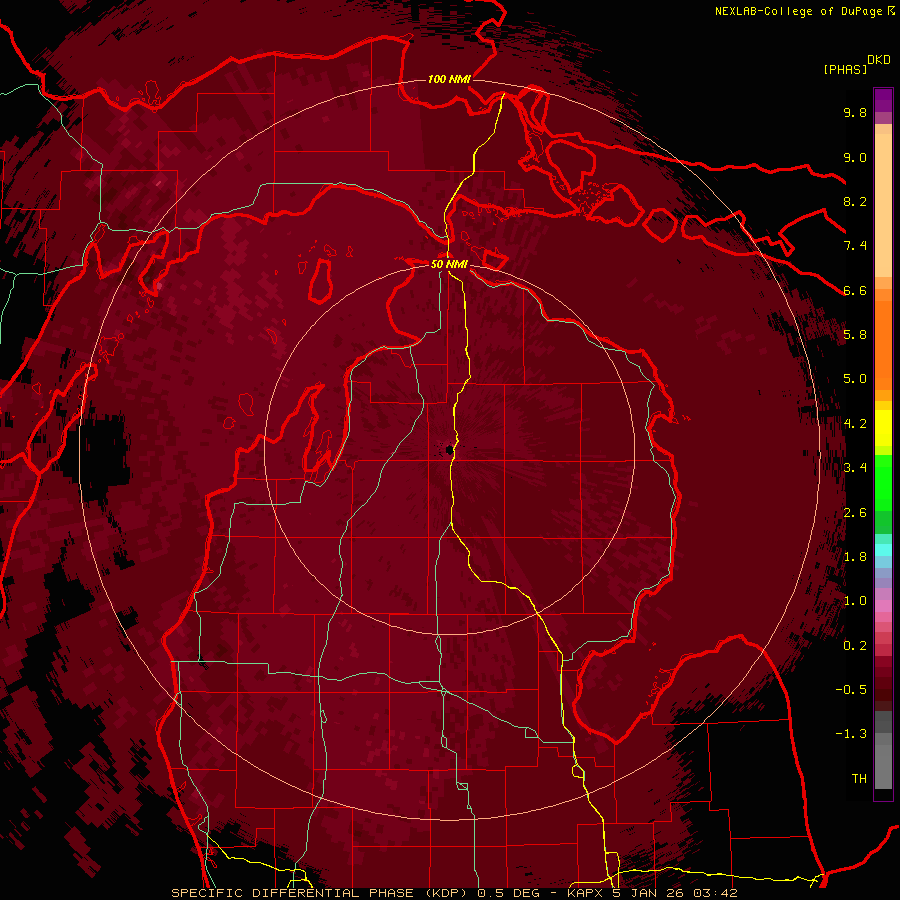Click the TH threshold label
Screen dimensions: 900x900
click(x=859, y=779)
